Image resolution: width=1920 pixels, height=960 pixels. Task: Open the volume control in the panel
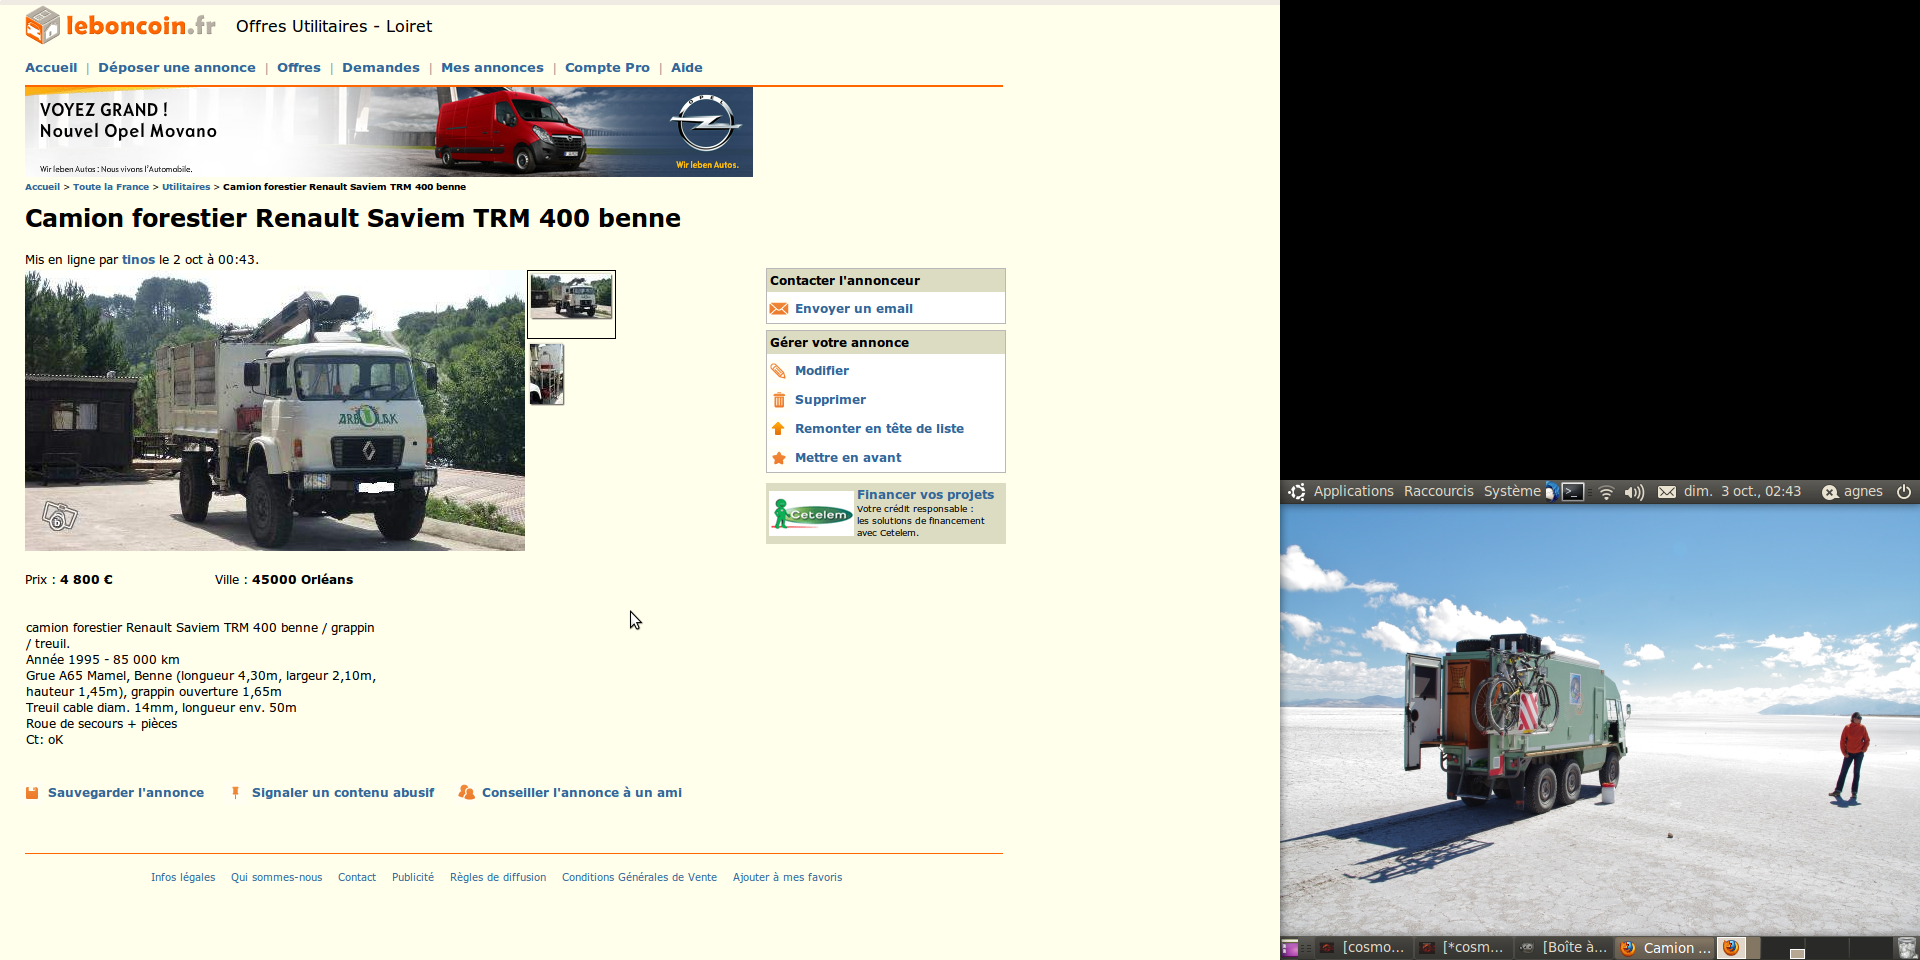coord(1634,492)
